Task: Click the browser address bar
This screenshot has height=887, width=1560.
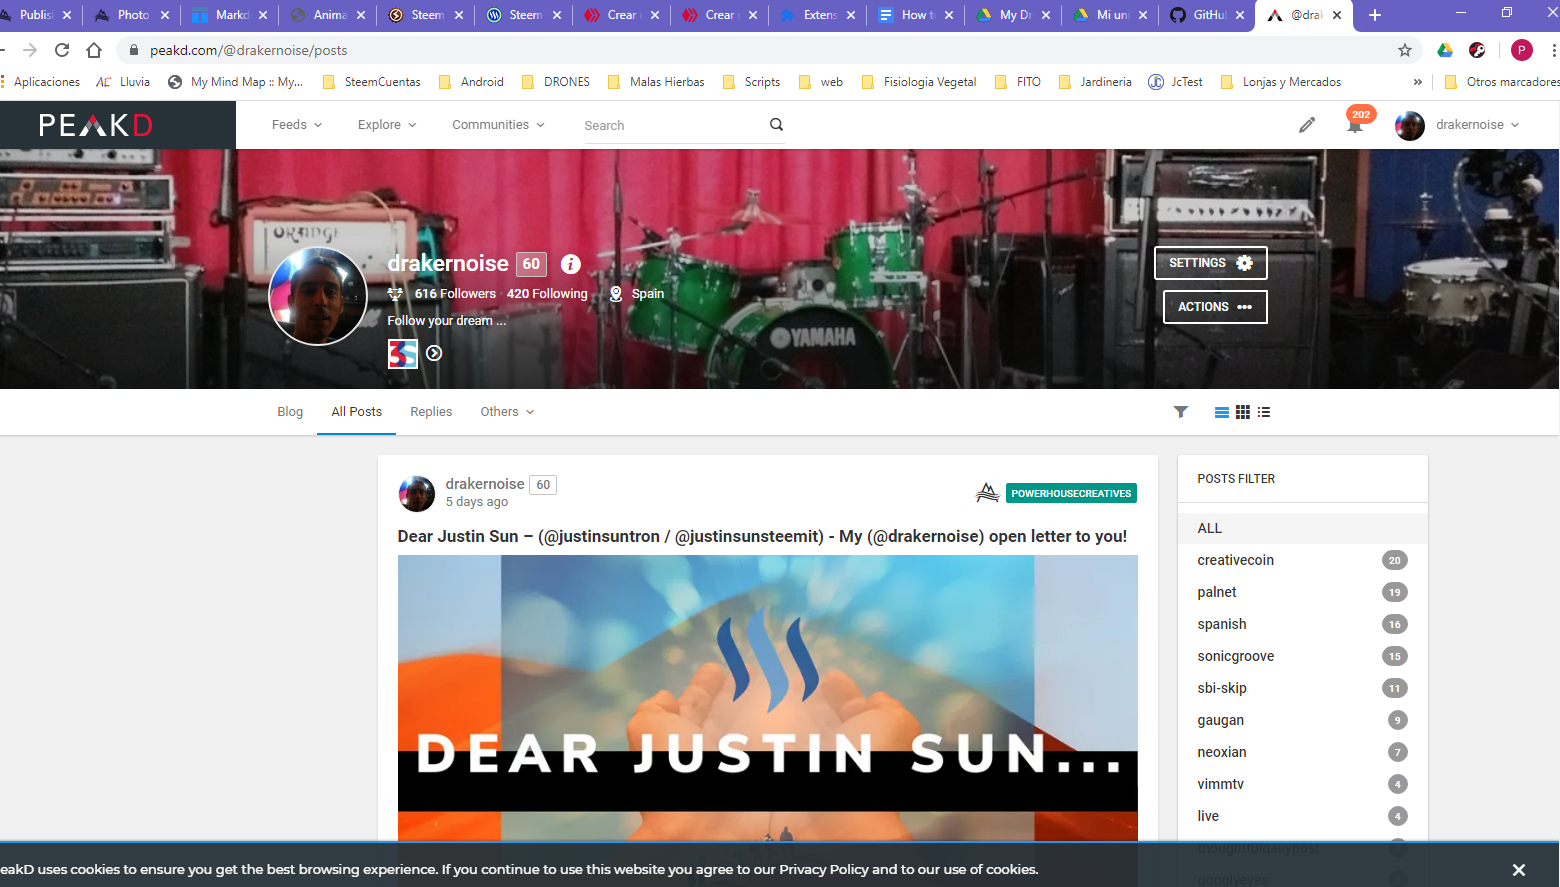Action: [x=770, y=50]
